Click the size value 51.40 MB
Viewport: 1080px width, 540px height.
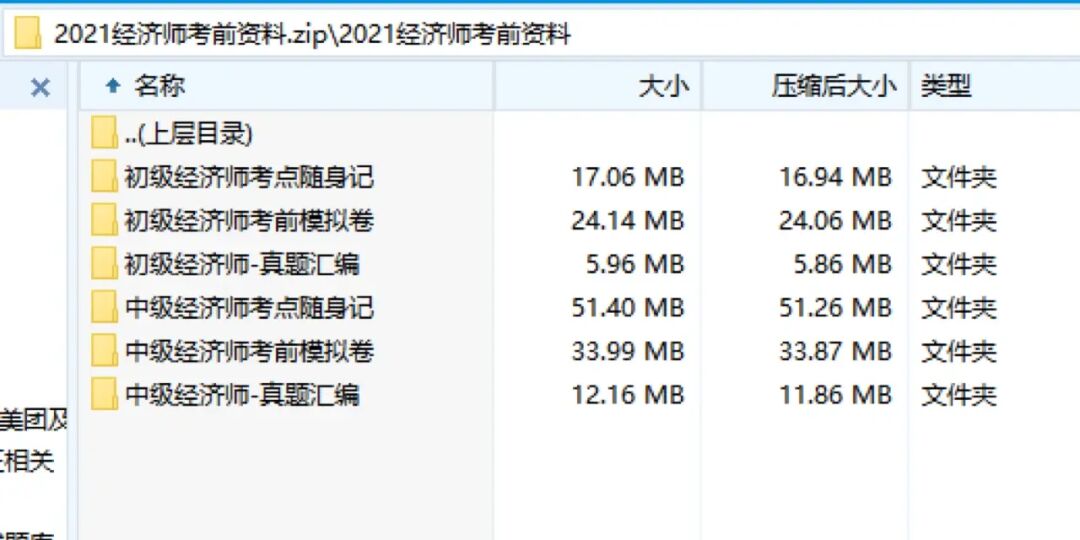point(627,308)
